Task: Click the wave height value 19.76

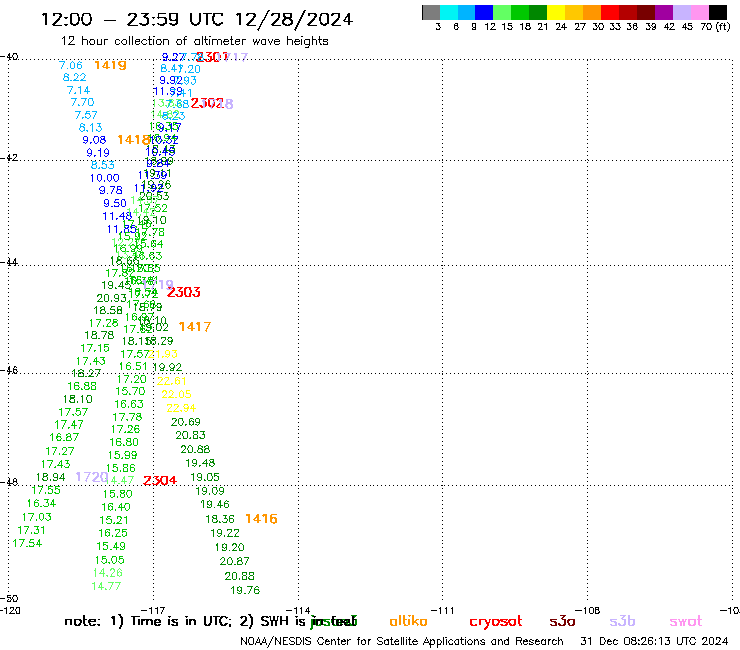Action: pyautogui.click(x=245, y=591)
